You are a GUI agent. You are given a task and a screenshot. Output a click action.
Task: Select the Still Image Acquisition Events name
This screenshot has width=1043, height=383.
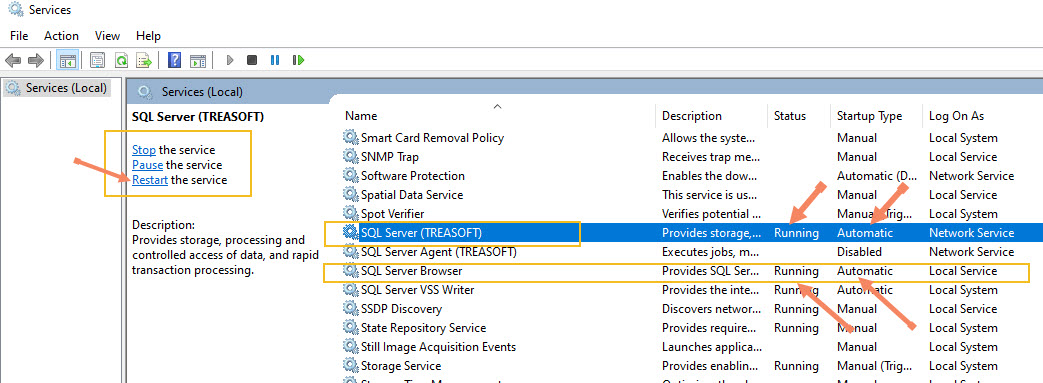(x=438, y=347)
